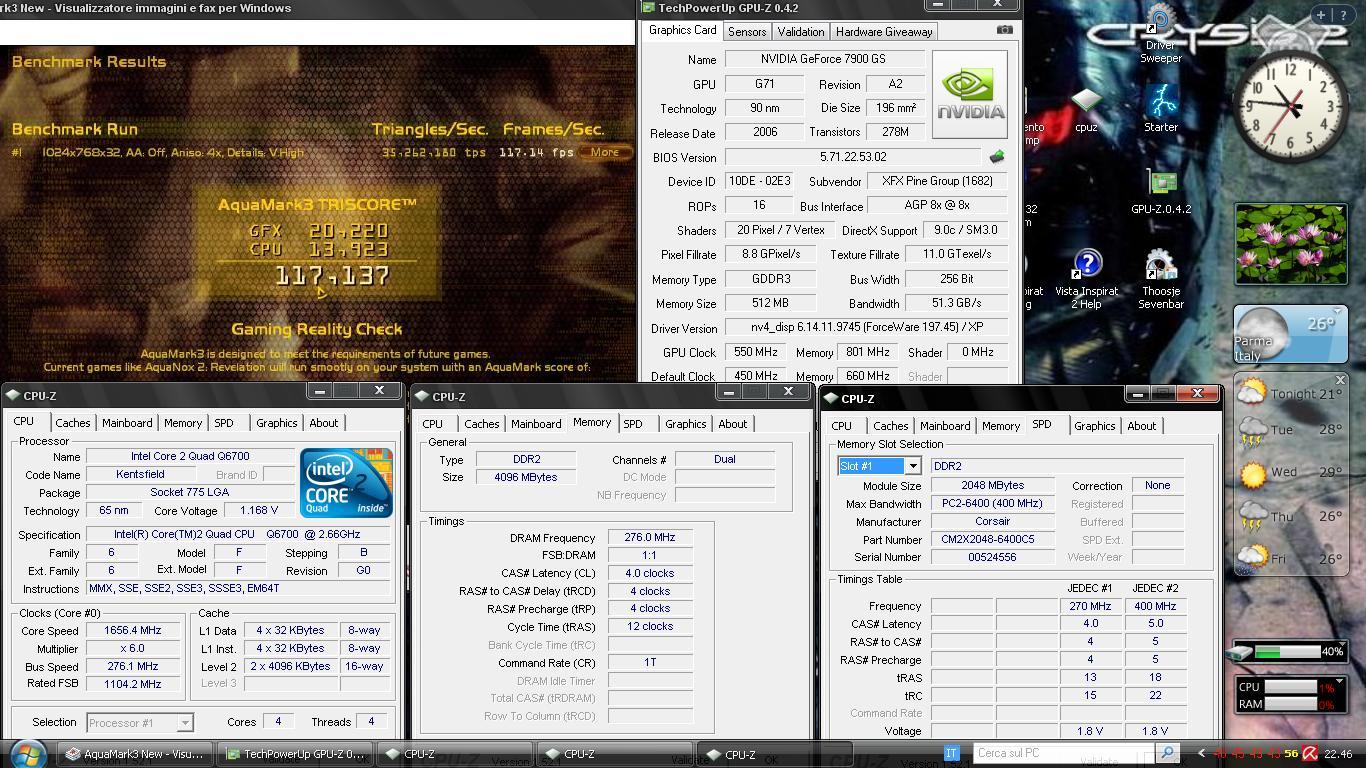This screenshot has width=1366, height=768.
Task: Click the DRAM Frequency 276.0 MHz value
Action: point(650,537)
